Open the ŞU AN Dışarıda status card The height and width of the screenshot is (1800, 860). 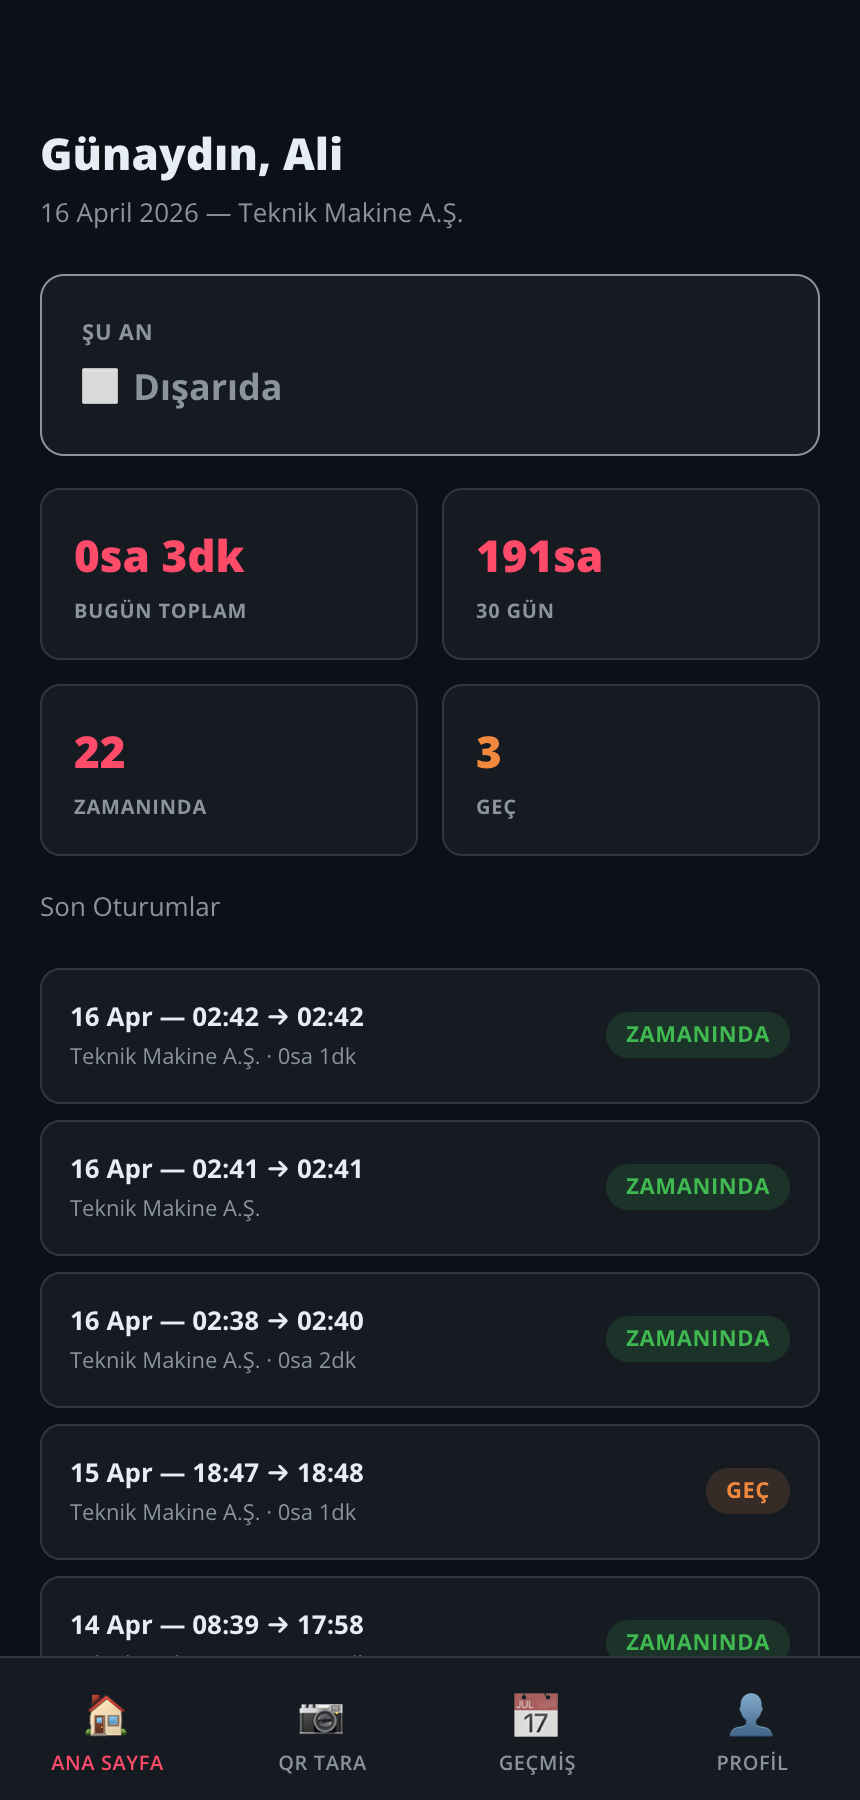[430, 365]
